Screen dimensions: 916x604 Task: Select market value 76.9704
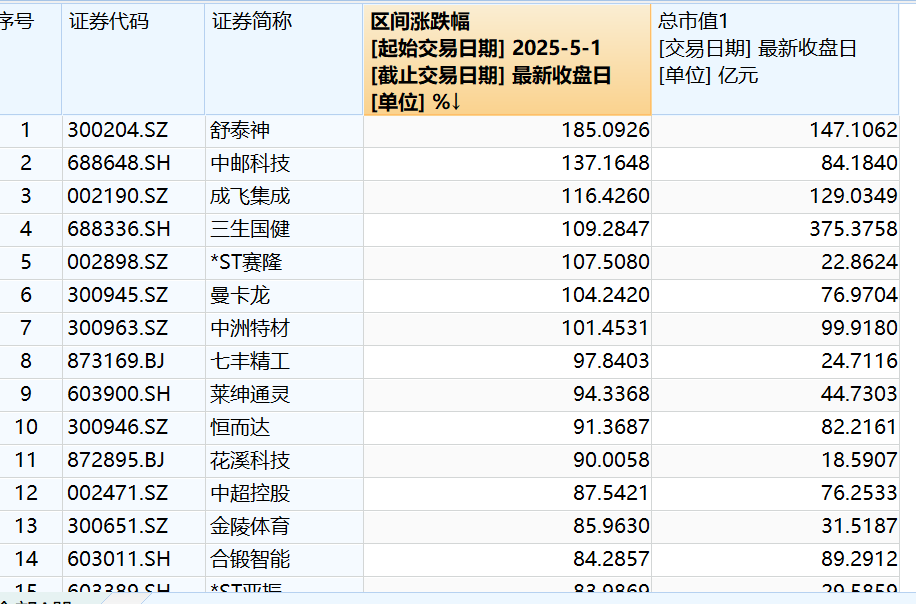859,295
